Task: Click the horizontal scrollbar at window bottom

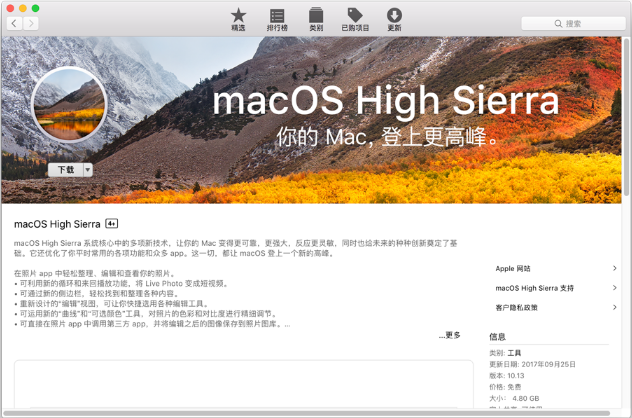Action: point(306,413)
